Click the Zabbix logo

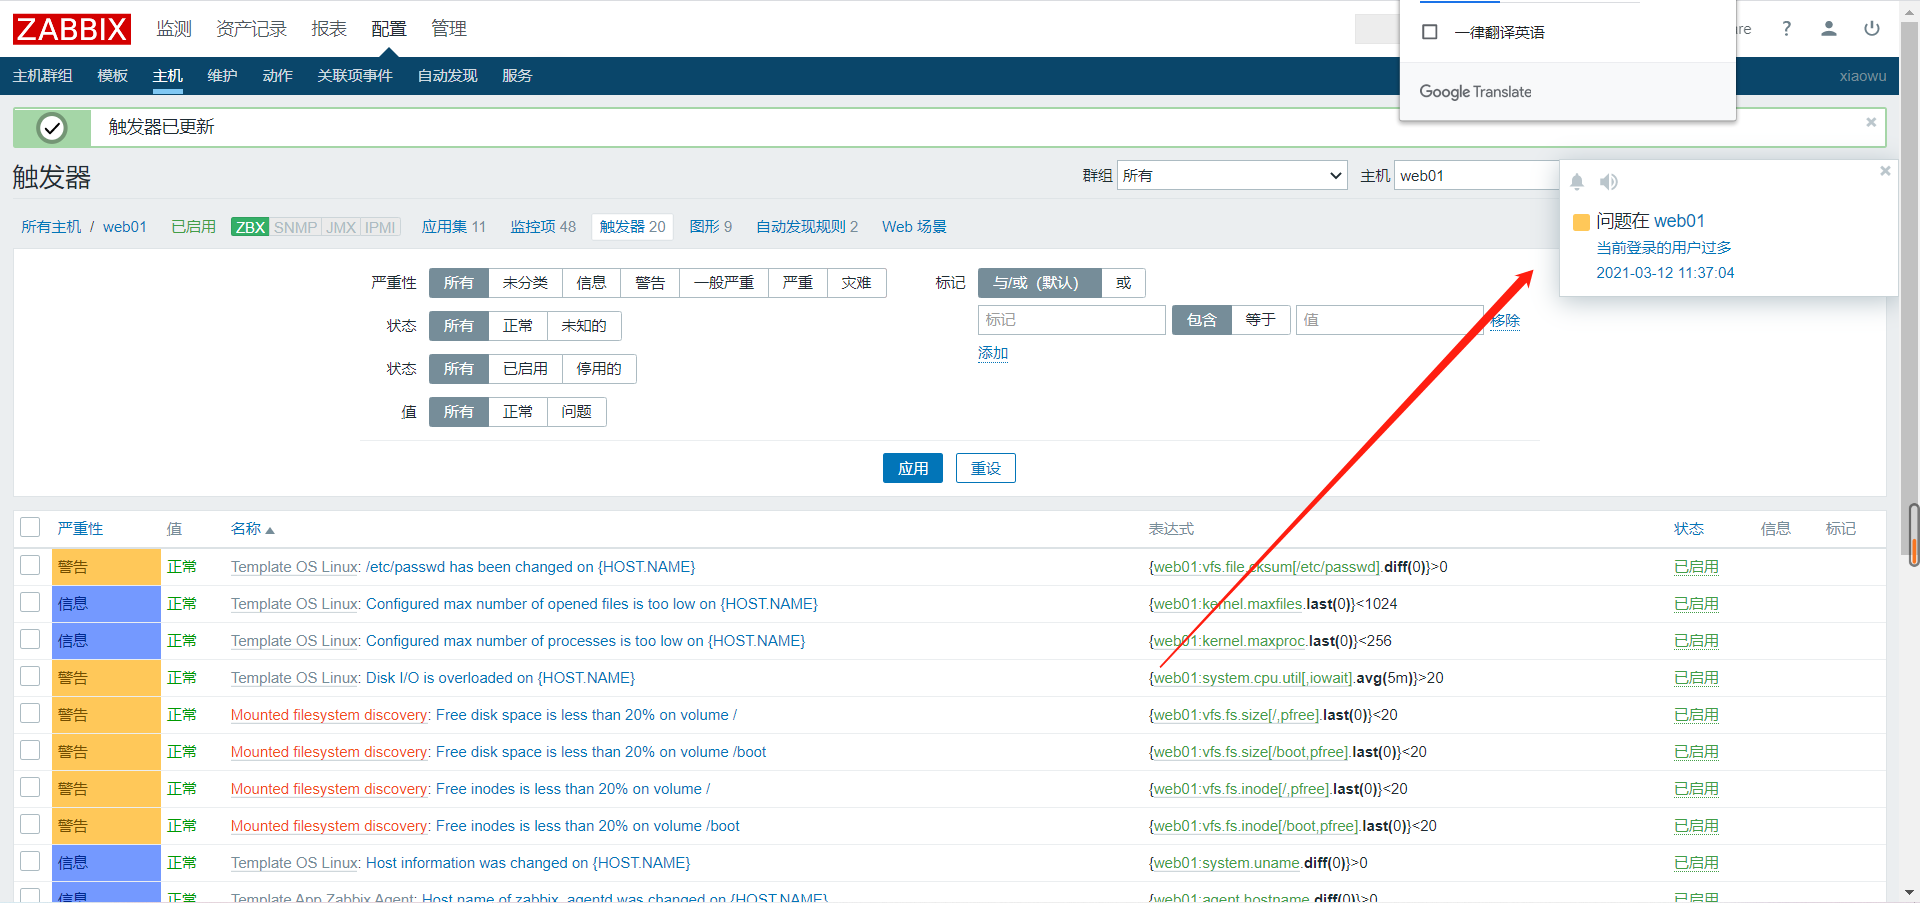pos(71,29)
